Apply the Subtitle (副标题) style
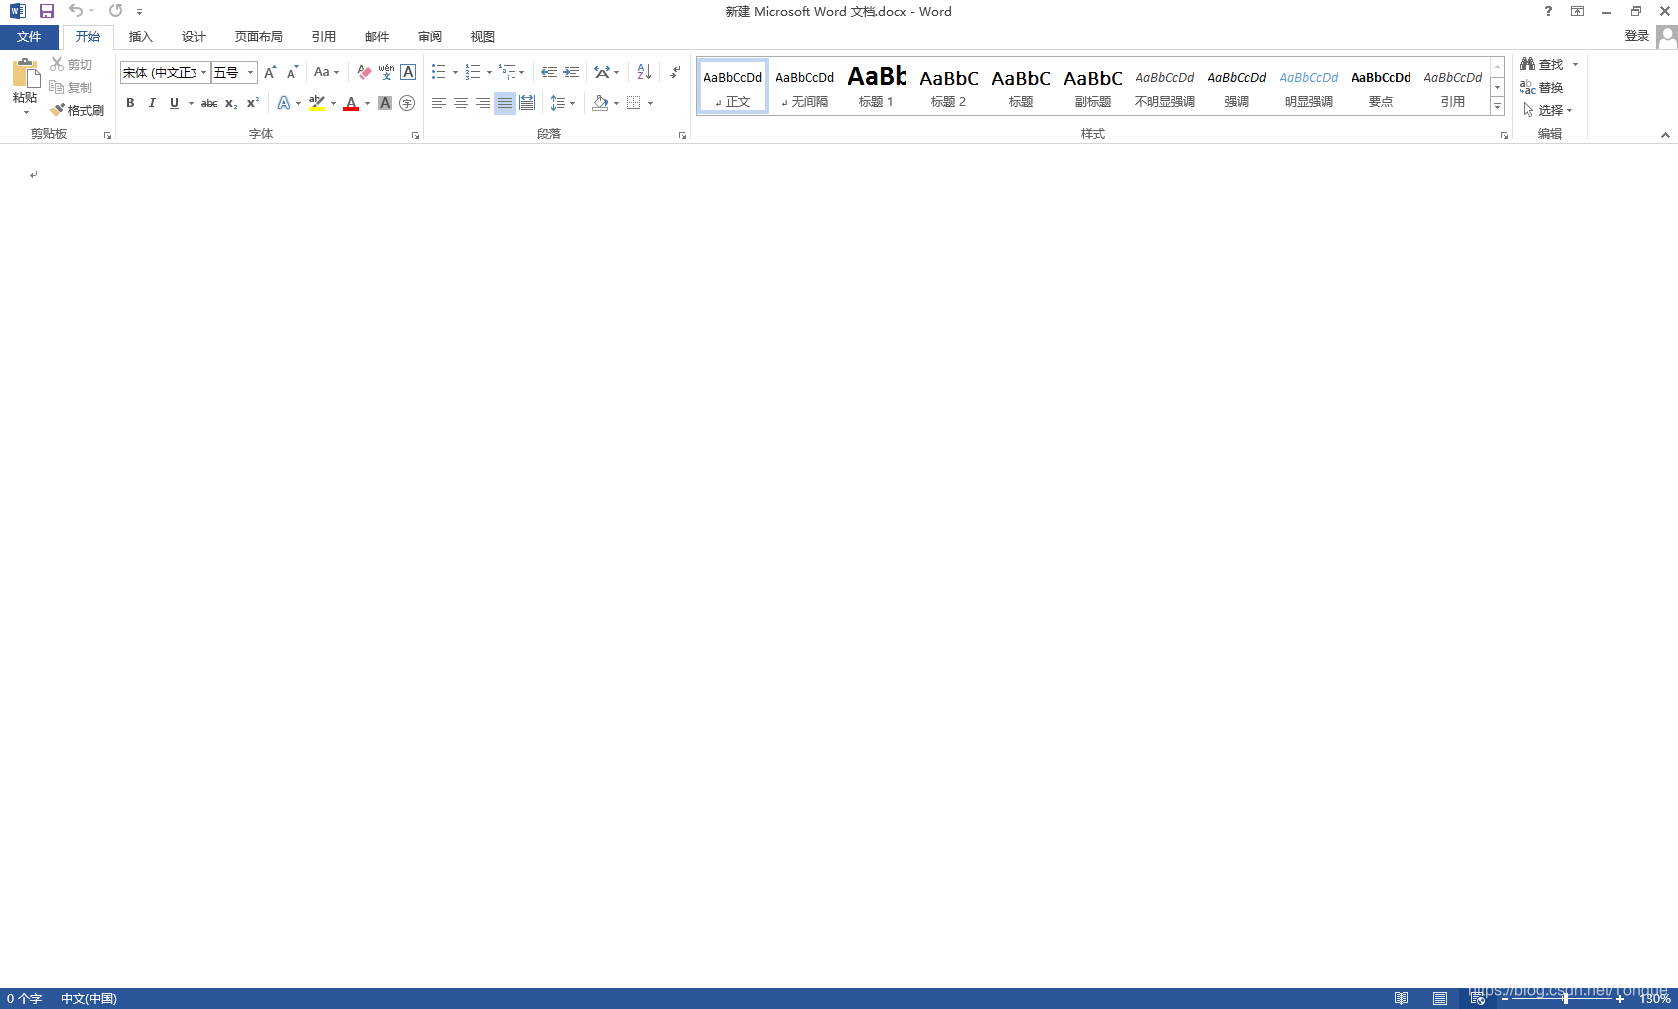 tap(1092, 86)
